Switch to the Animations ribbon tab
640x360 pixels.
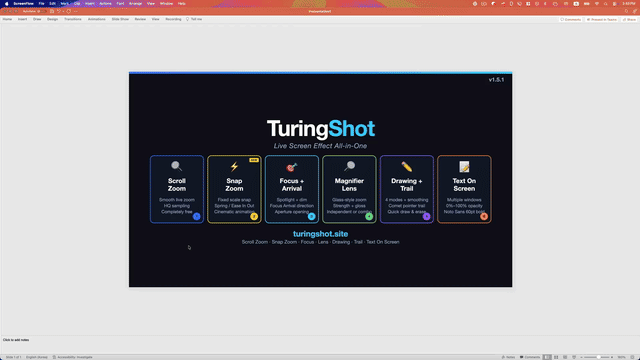click(x=96, y=19)
